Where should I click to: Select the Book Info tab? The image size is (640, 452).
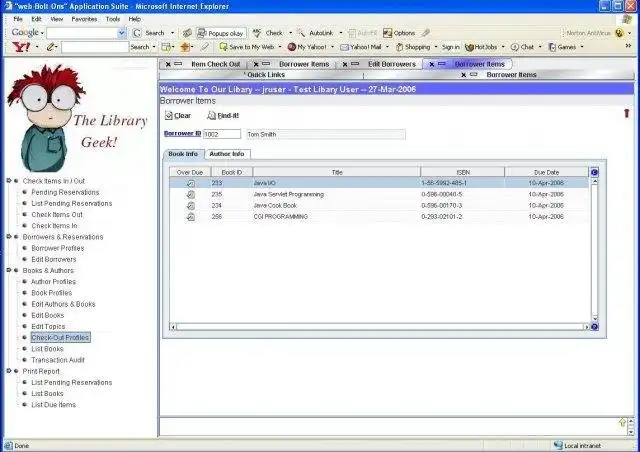pyautogui.click(x=183, y=154)
